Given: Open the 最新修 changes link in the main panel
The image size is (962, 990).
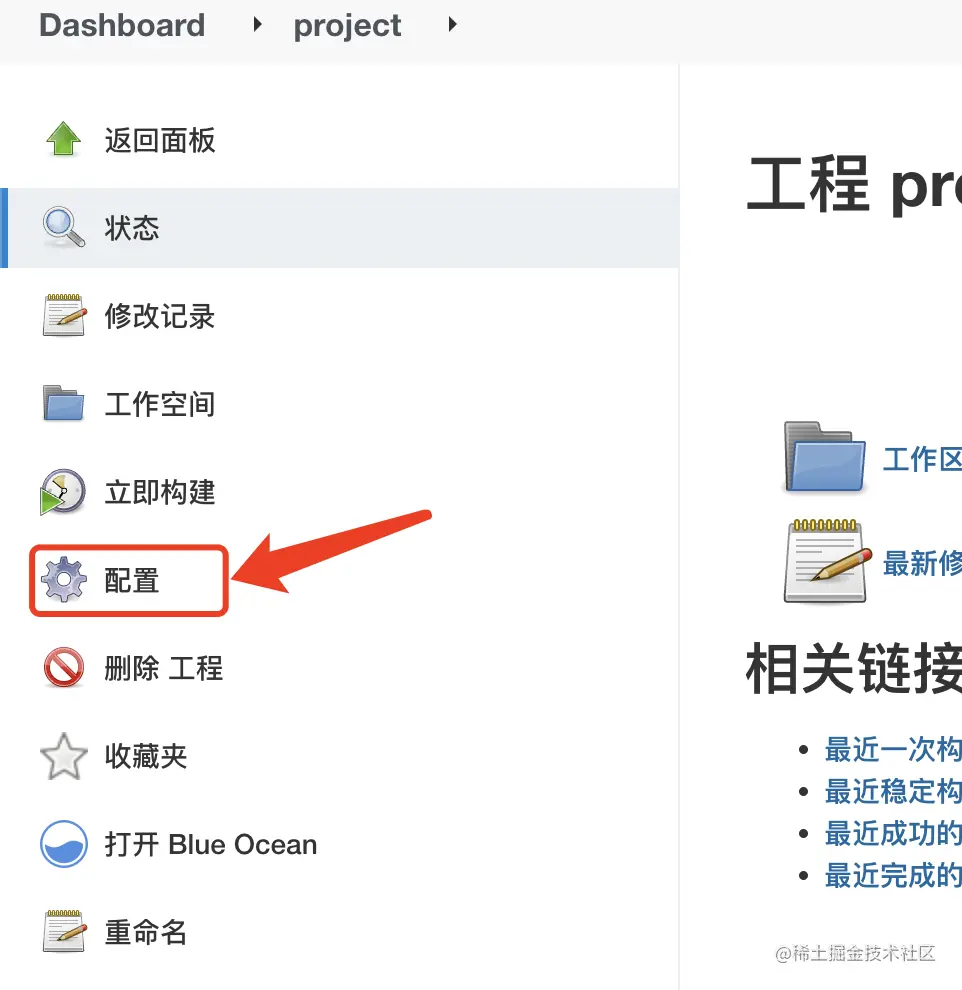Looking at the screenshot, I should 922,563.
